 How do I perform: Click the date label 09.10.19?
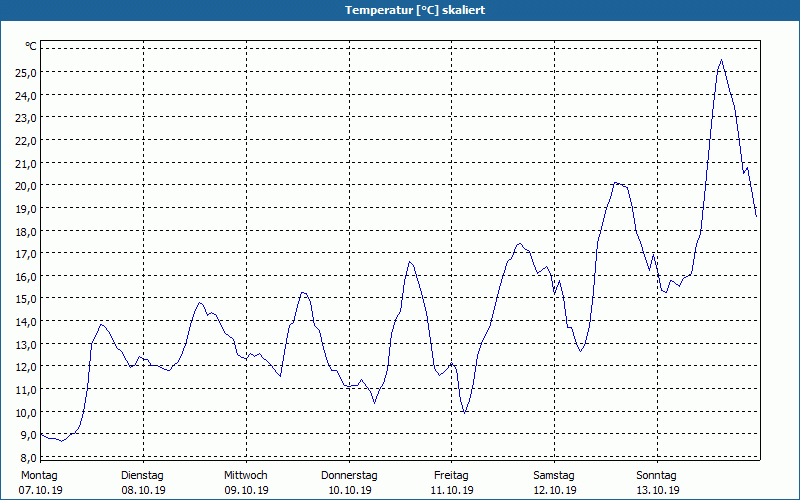(246, 490)
